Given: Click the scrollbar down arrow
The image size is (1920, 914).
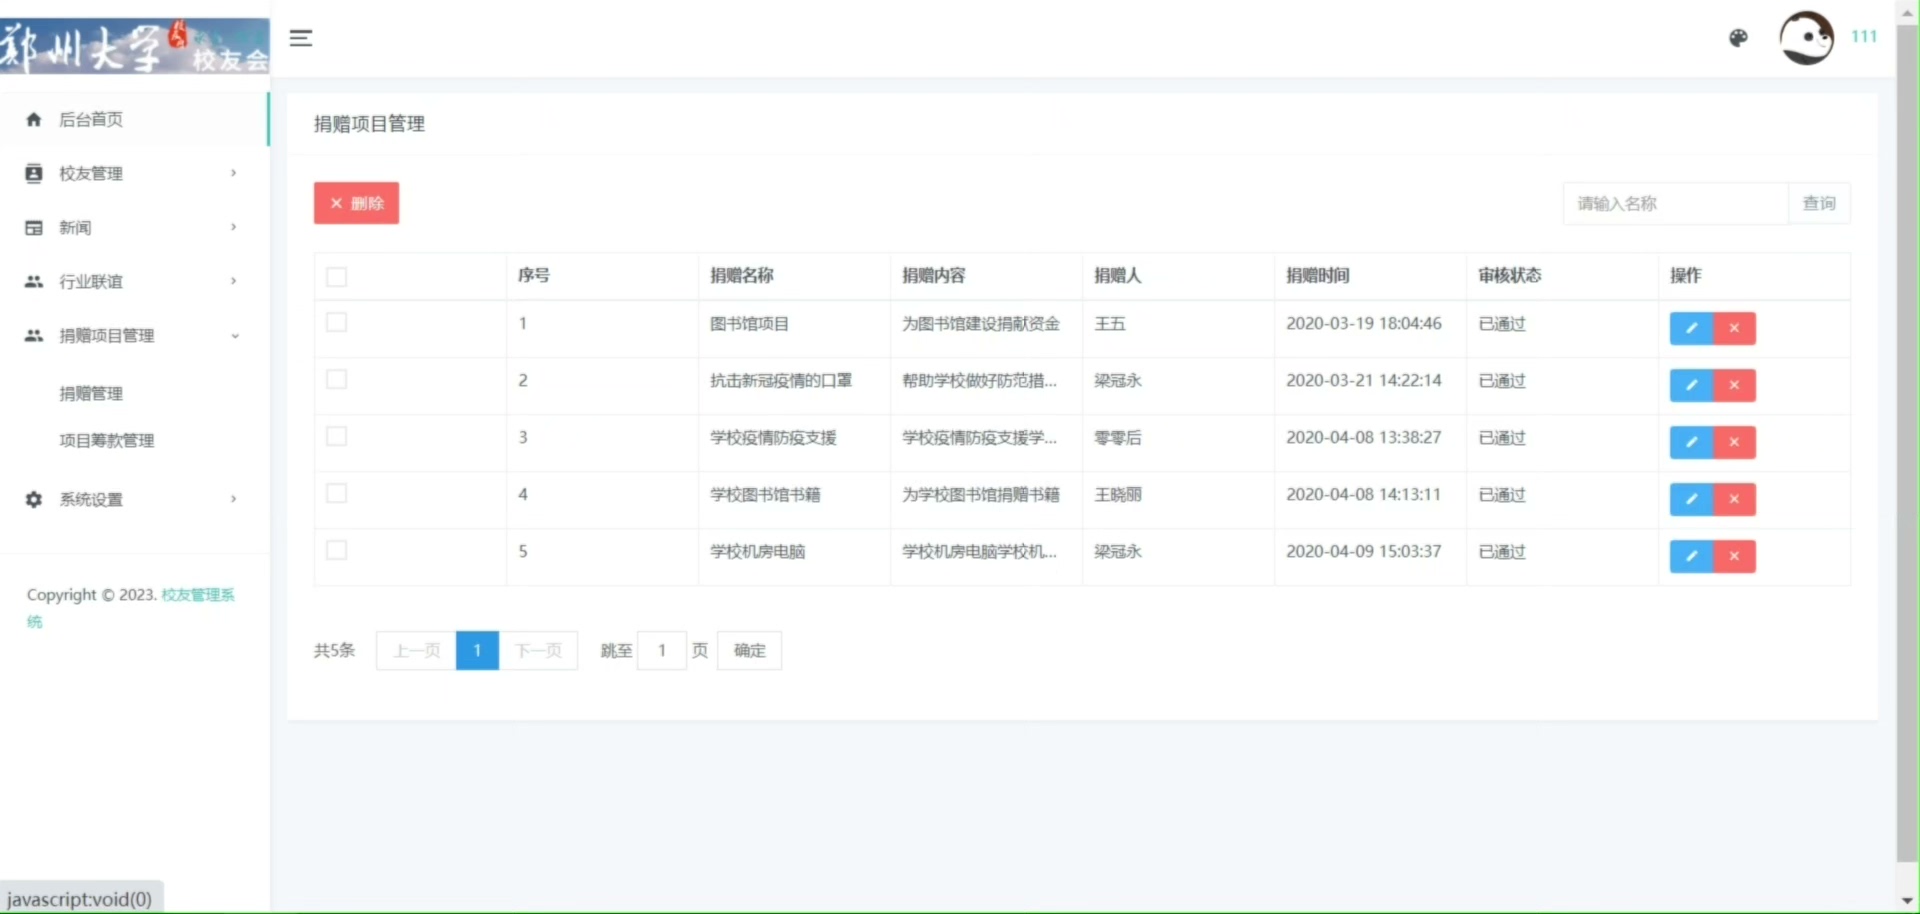Looking at the screenshot, I should click(x=1907, y=901).
